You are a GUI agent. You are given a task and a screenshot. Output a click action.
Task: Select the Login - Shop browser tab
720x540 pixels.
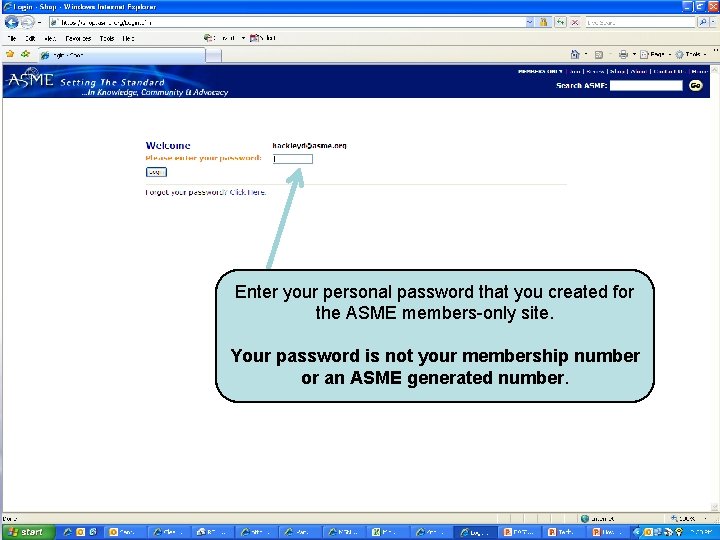coord(122,55)
